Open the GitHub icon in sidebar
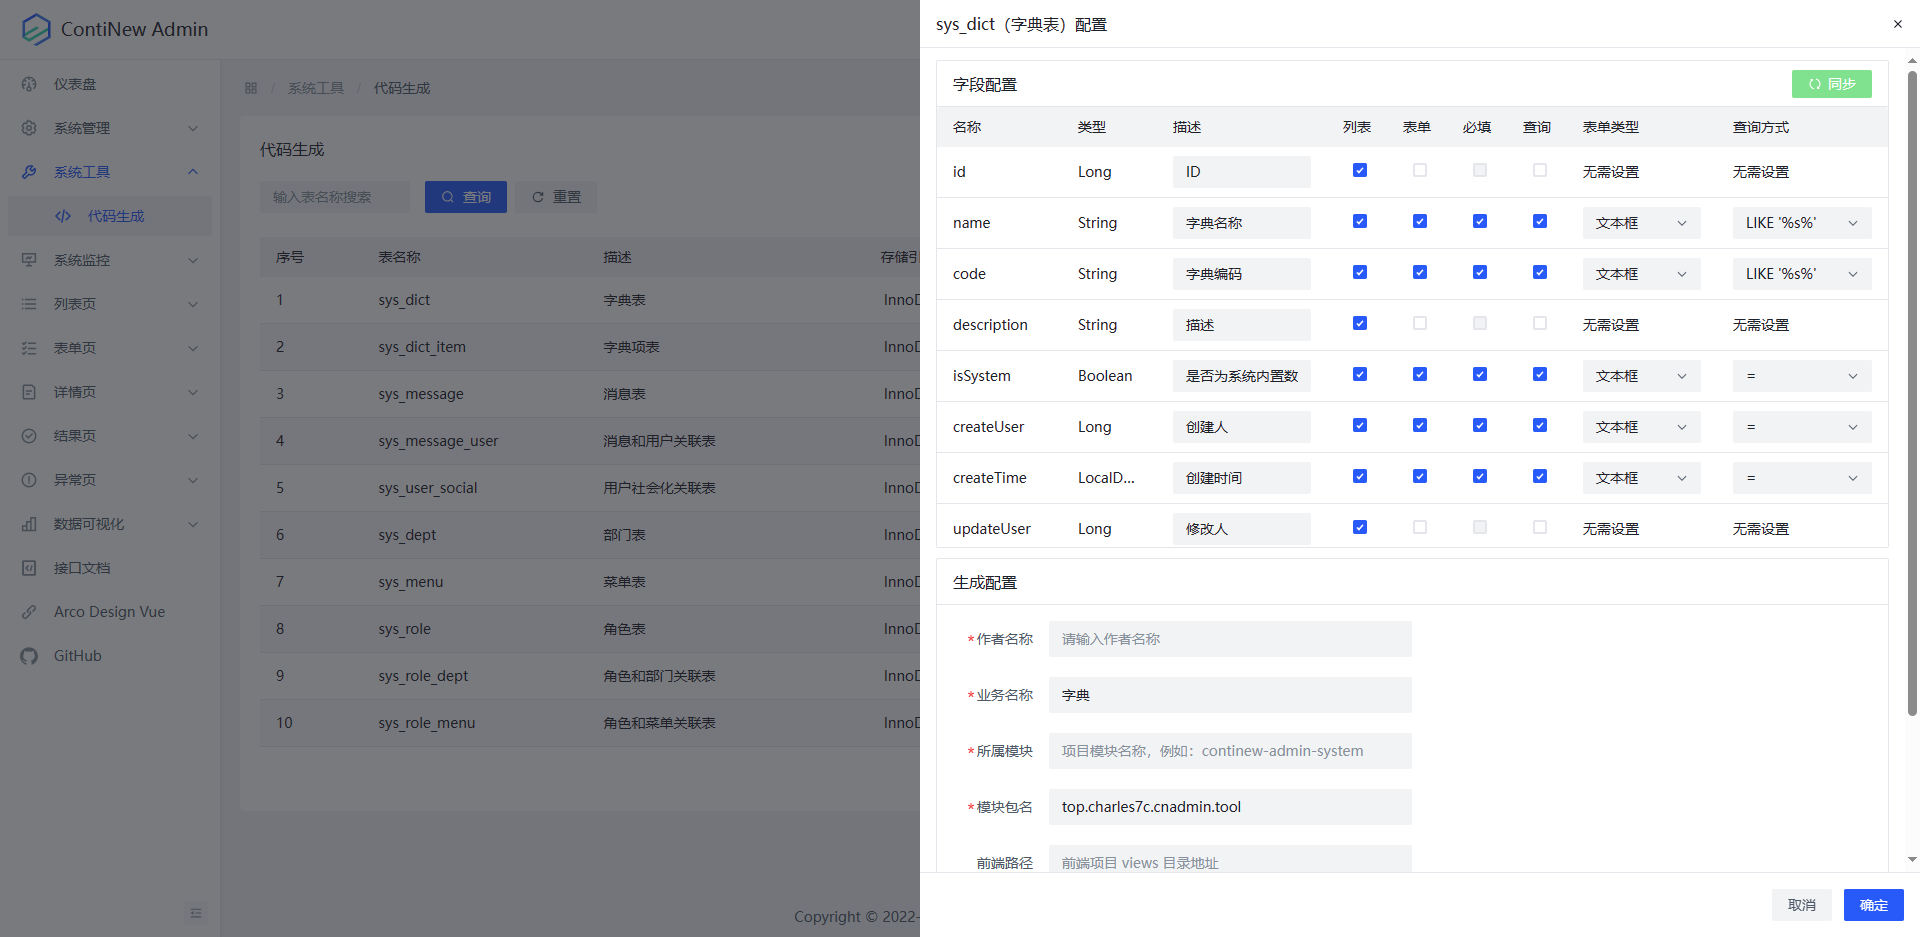Image resolution: width=1920 pixels, height=937 pixels. click(x=29, y=656)
